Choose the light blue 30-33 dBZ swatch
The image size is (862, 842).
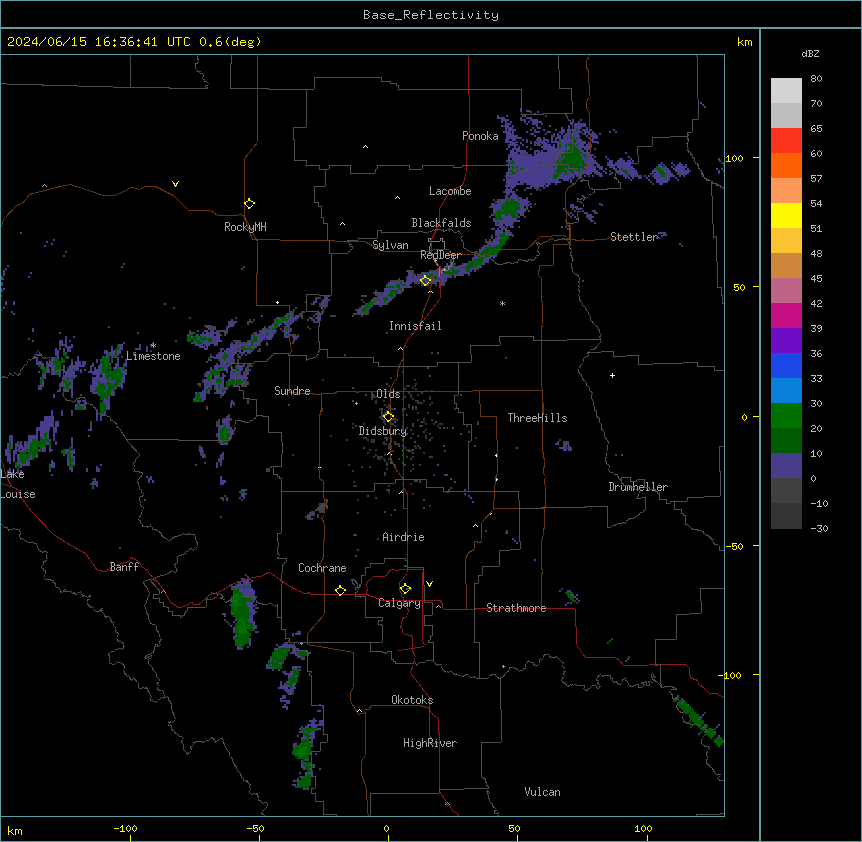(786, 391)
